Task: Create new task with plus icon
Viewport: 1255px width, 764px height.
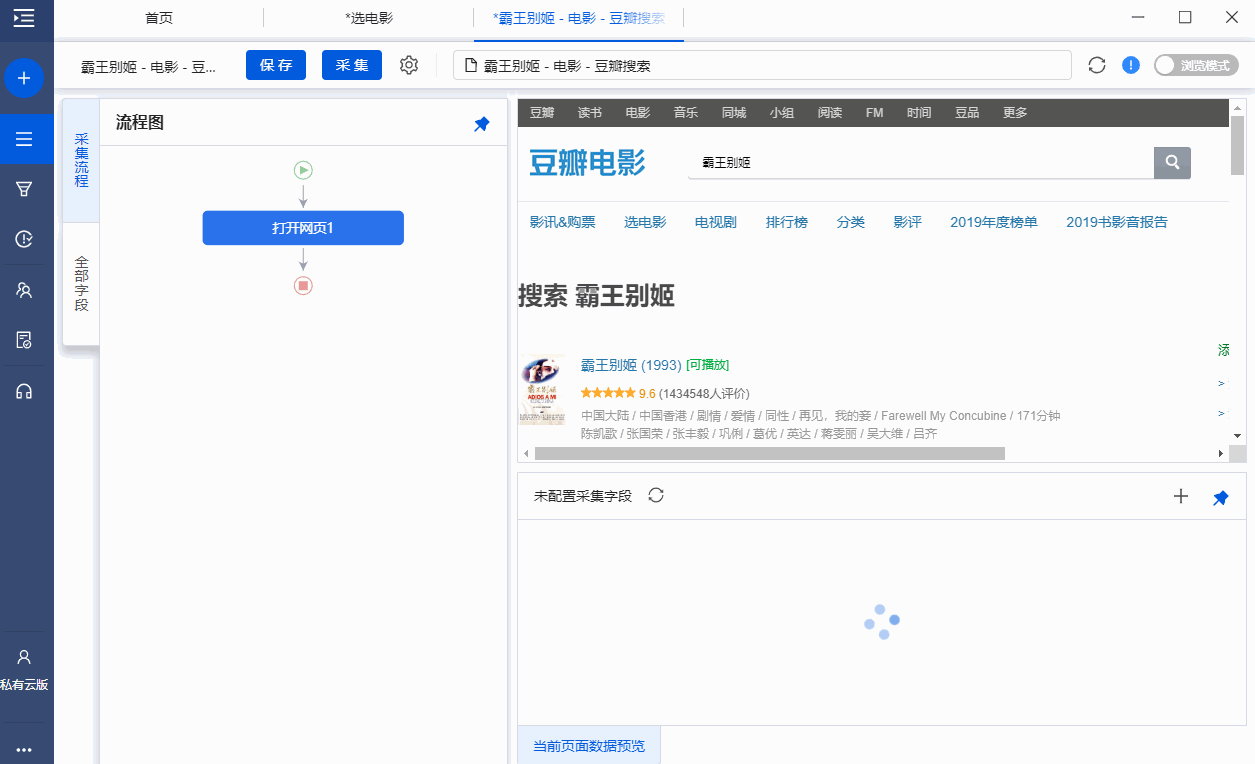Action: click(24, 78)
